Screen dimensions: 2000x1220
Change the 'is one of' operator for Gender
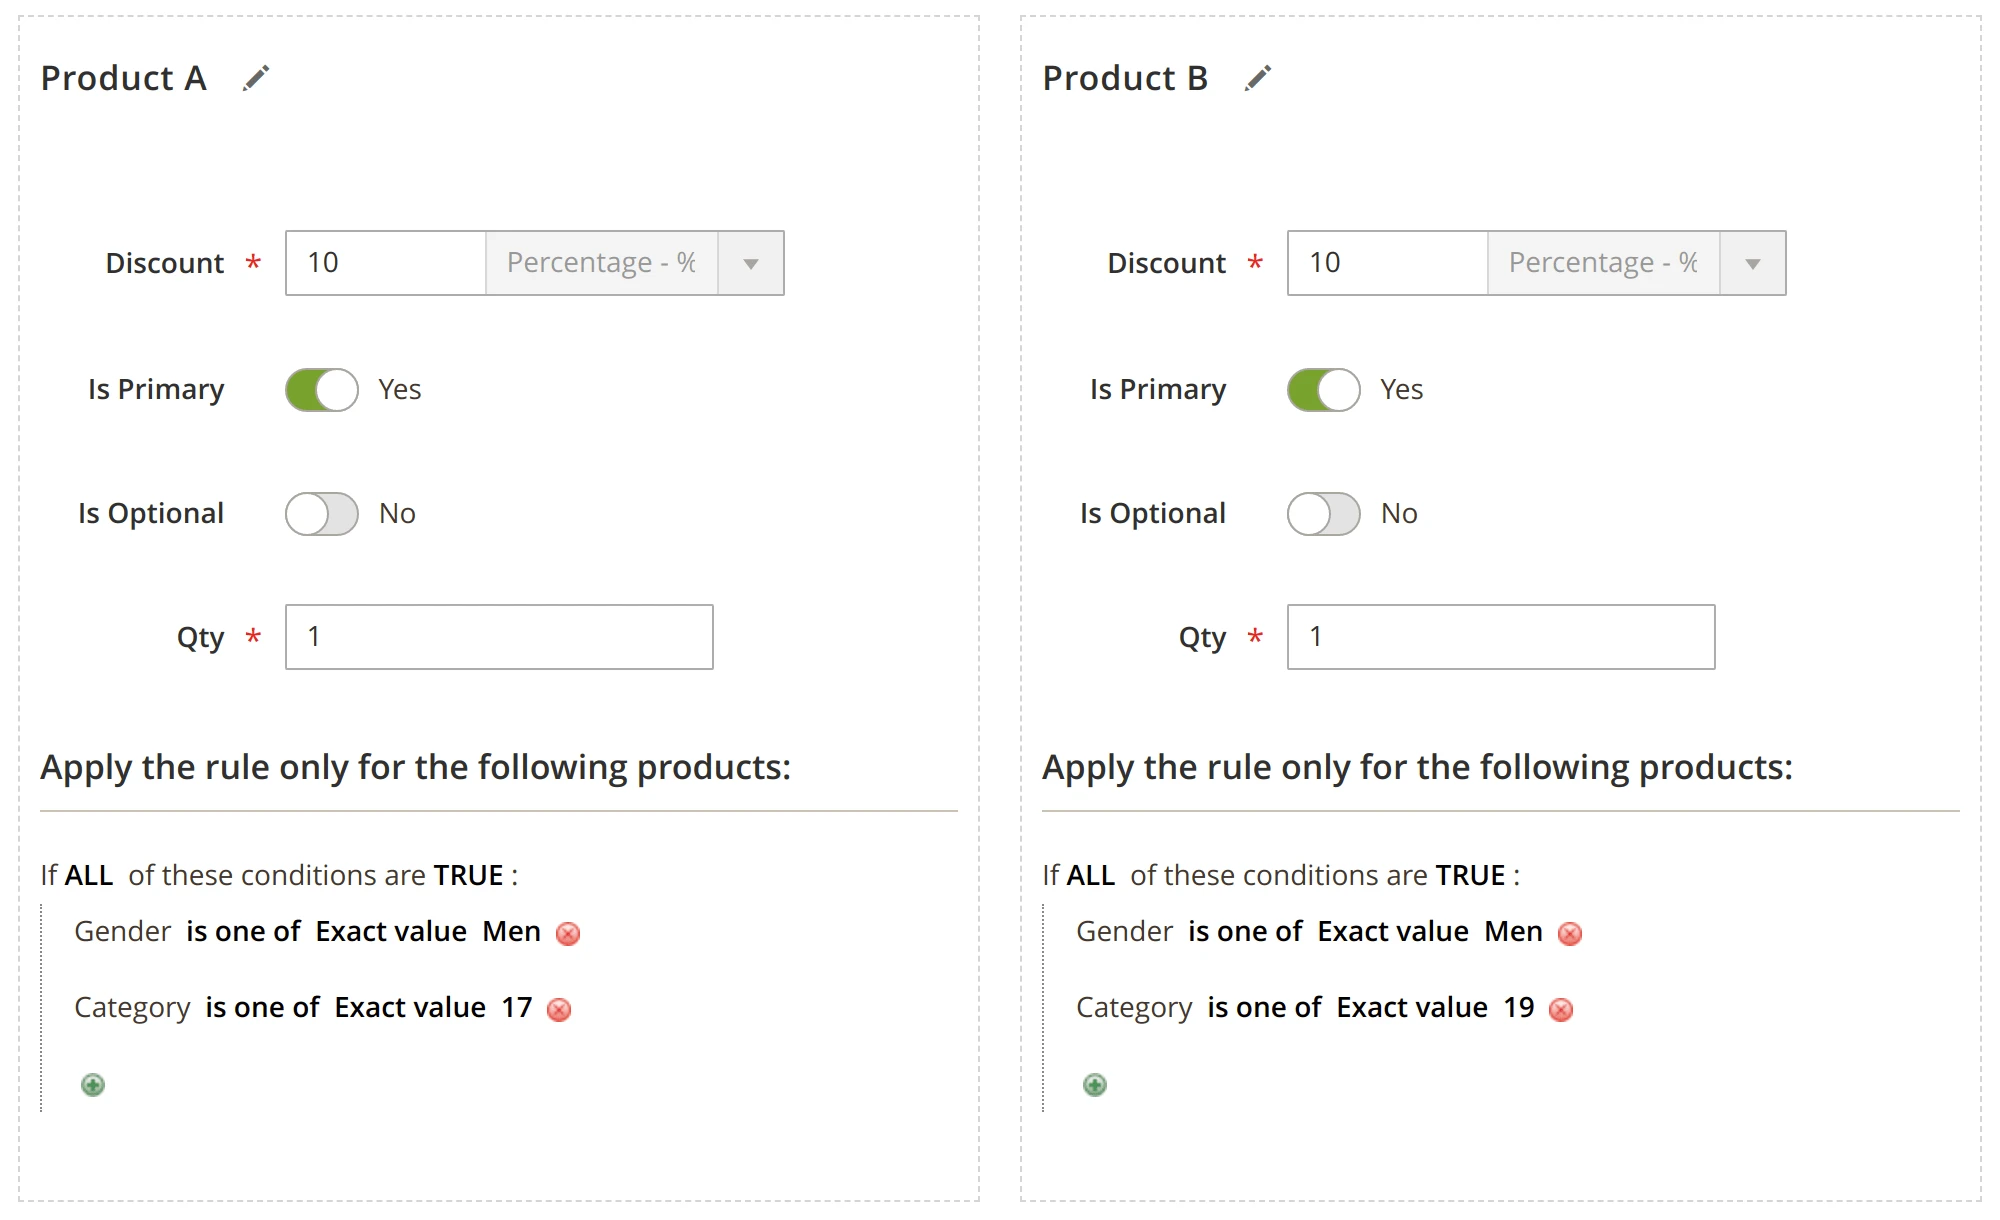(x=243, y=931)
